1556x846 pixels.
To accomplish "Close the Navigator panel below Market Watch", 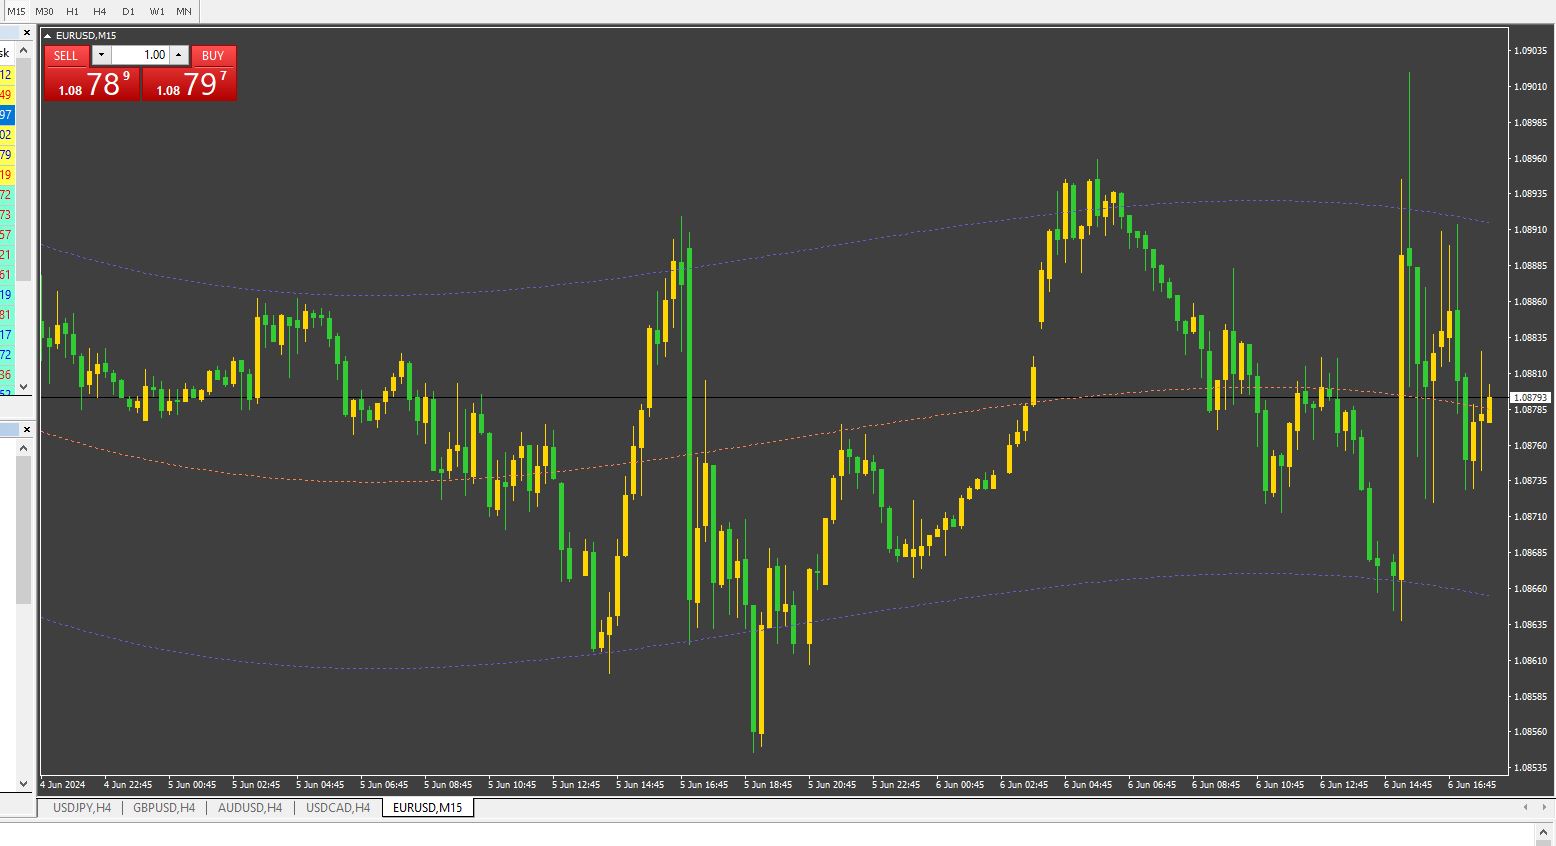I will pyautogui.click(x=27, y=429).
